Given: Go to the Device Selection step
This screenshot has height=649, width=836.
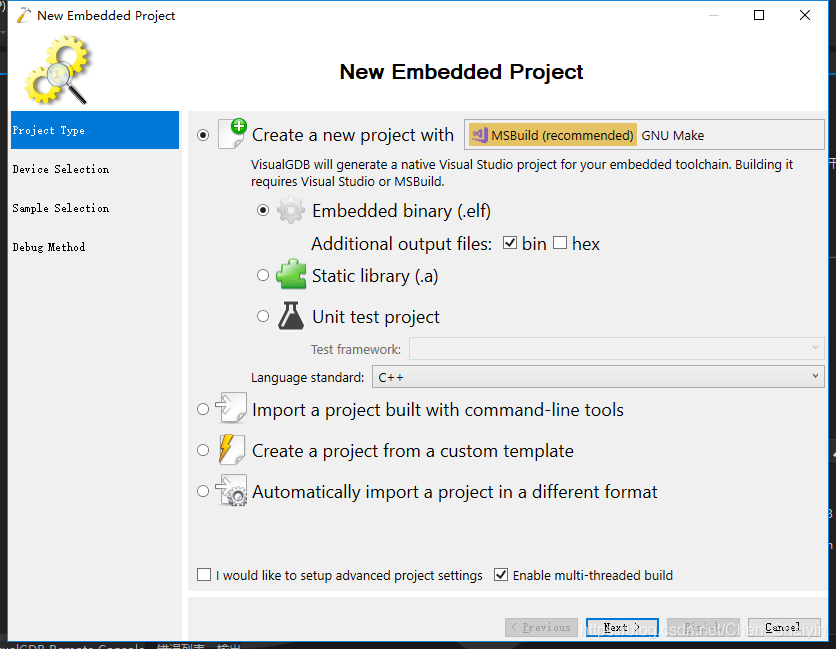Looking at the screenshot, I should click(x=95, y=169).
